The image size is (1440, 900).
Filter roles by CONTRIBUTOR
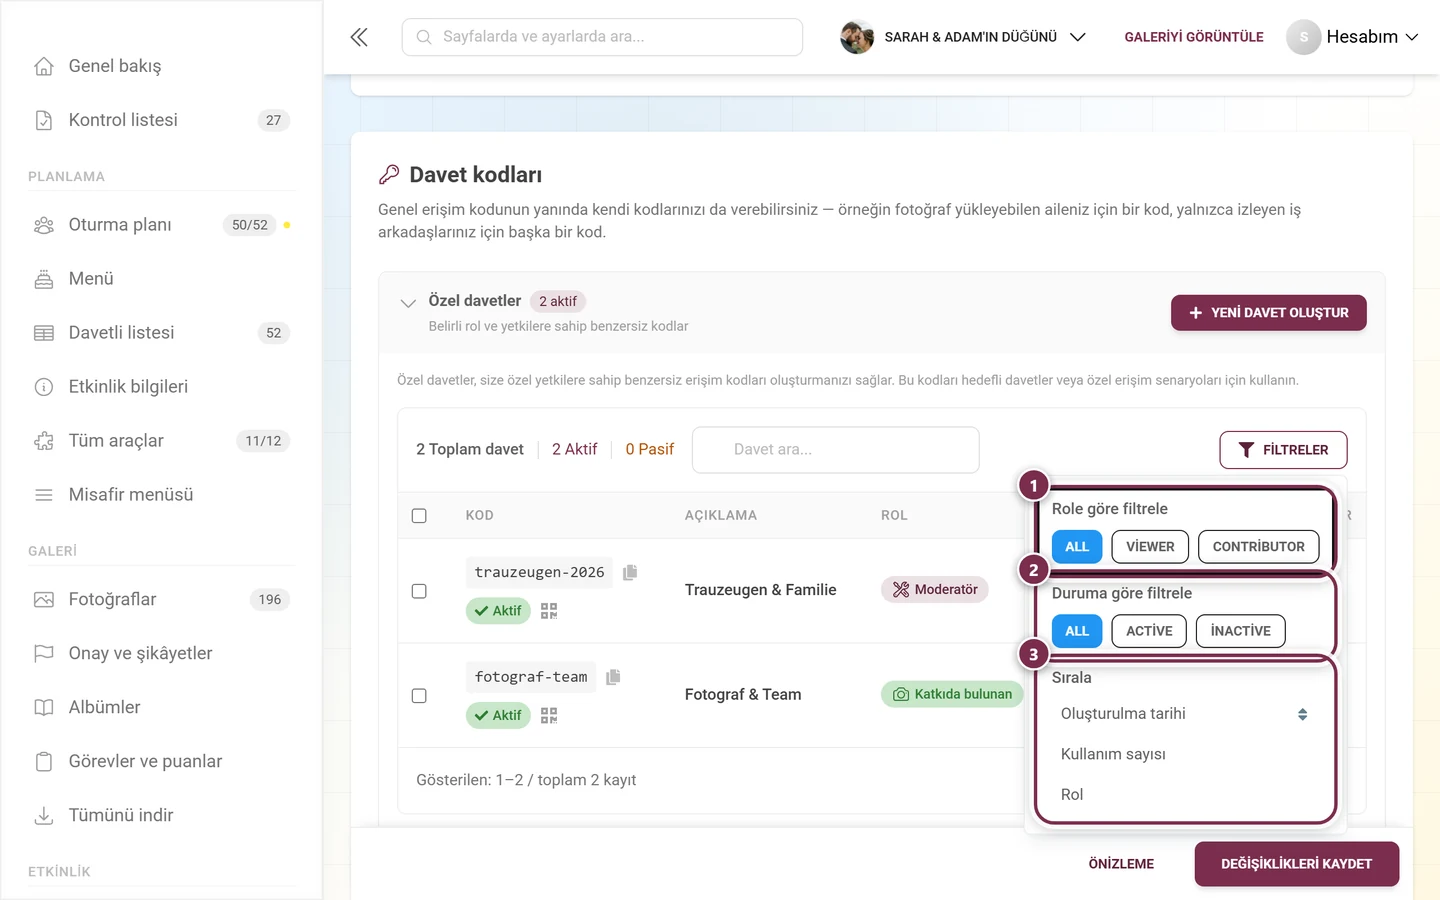point(1258,547)
